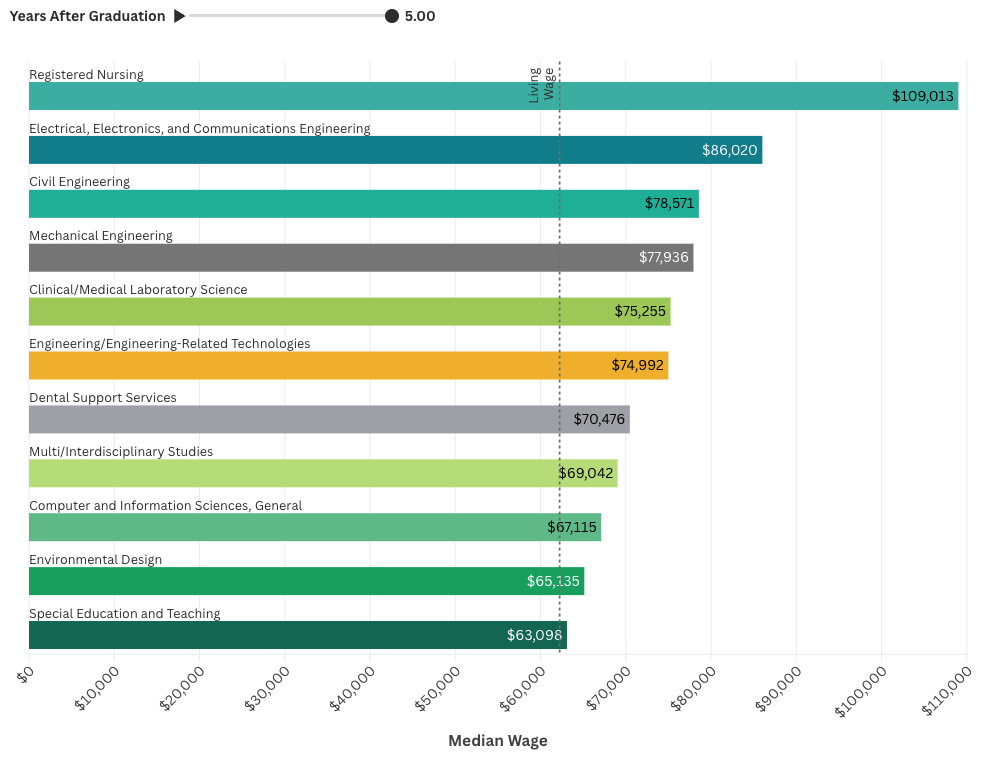The image size is (995, 764).
Task: Click the Years After Graduation label
Action: pyautogui.click(x=88, y=16)
